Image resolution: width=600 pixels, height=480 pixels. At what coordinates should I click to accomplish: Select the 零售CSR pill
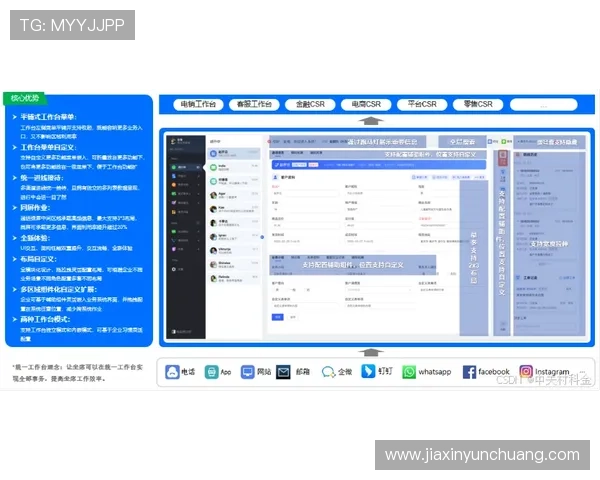478,104
